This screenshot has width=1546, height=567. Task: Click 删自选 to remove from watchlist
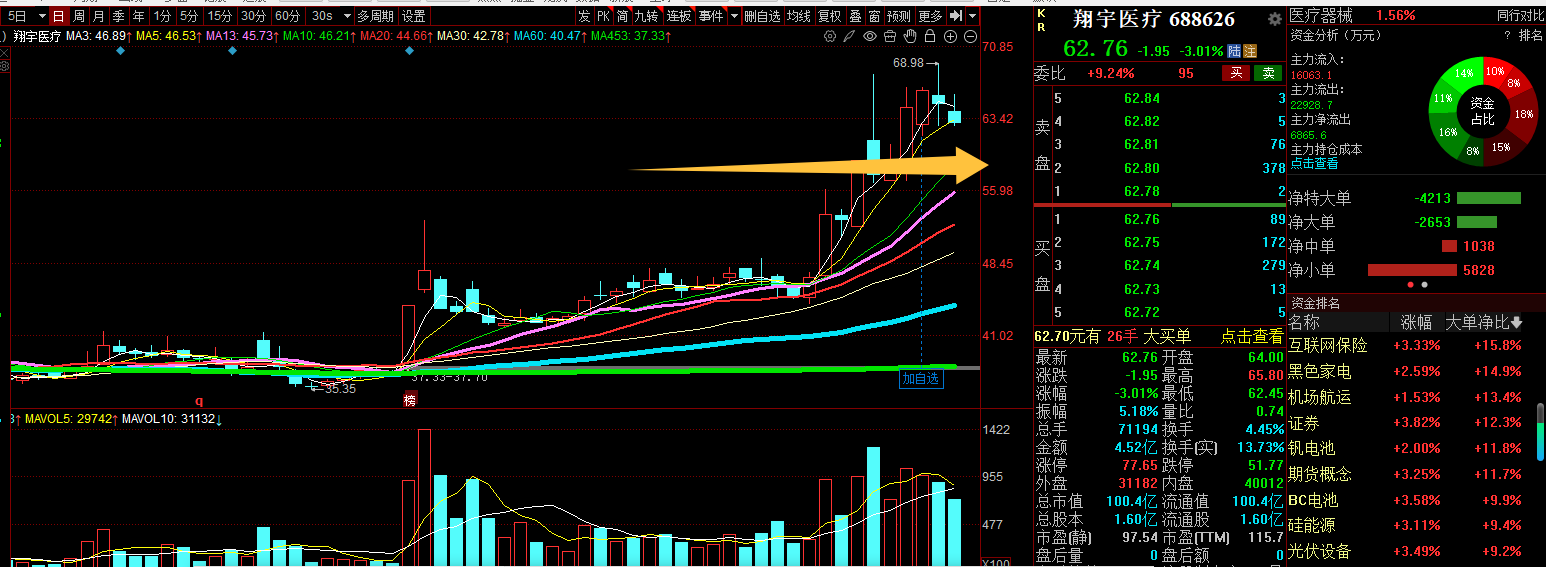coord(763,16)
